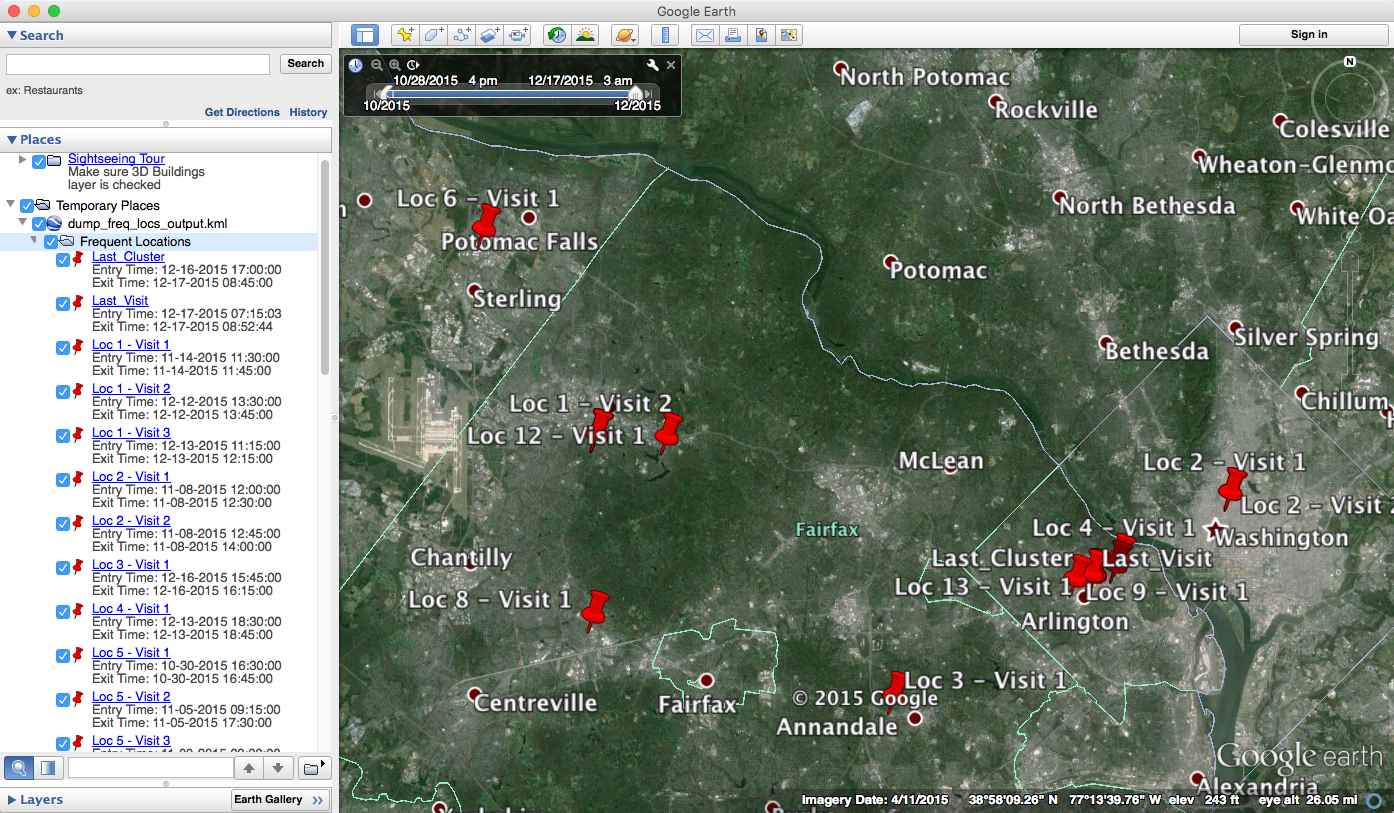
Task: Uncheck Loc 2 - Visit 2 checkbox
Action: 63,523
